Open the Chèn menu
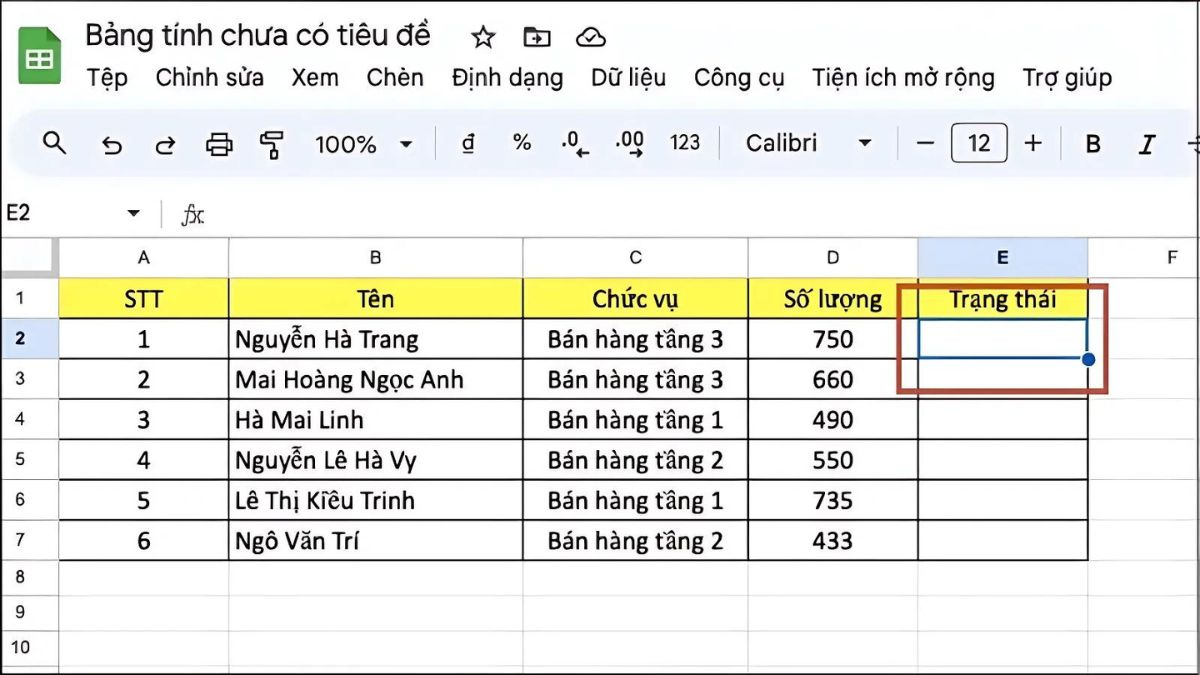Image resolution: width=1200 pixels, height=675 pixels. click(395, 78)
